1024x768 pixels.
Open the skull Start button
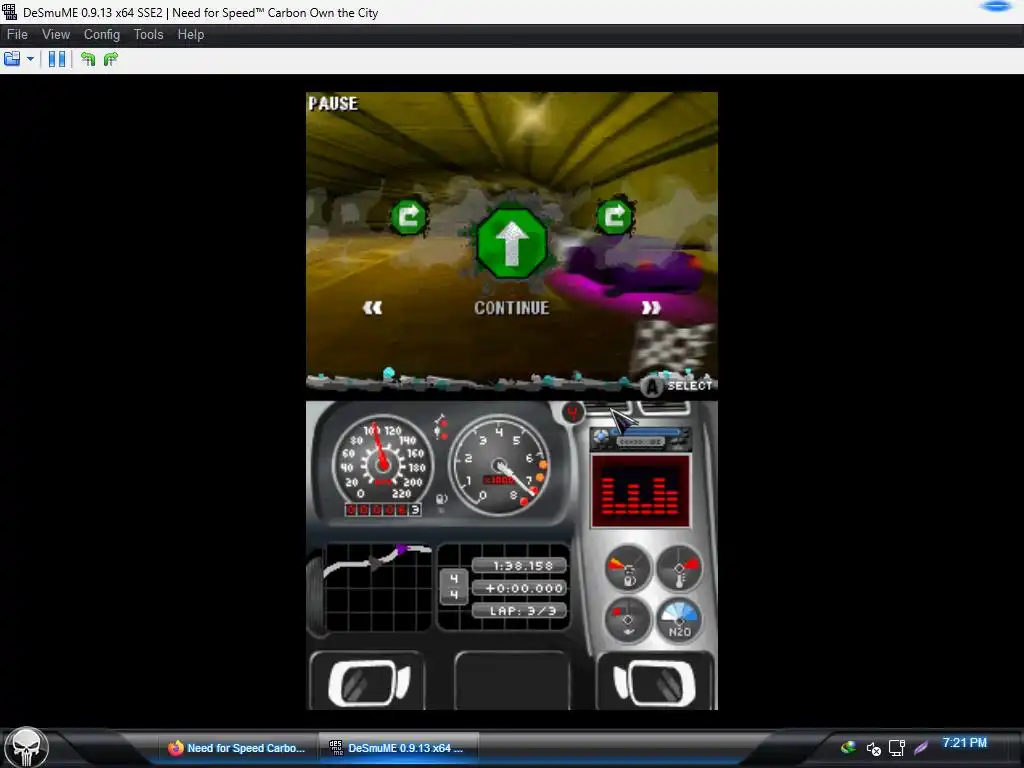click(x=27, y=747)
